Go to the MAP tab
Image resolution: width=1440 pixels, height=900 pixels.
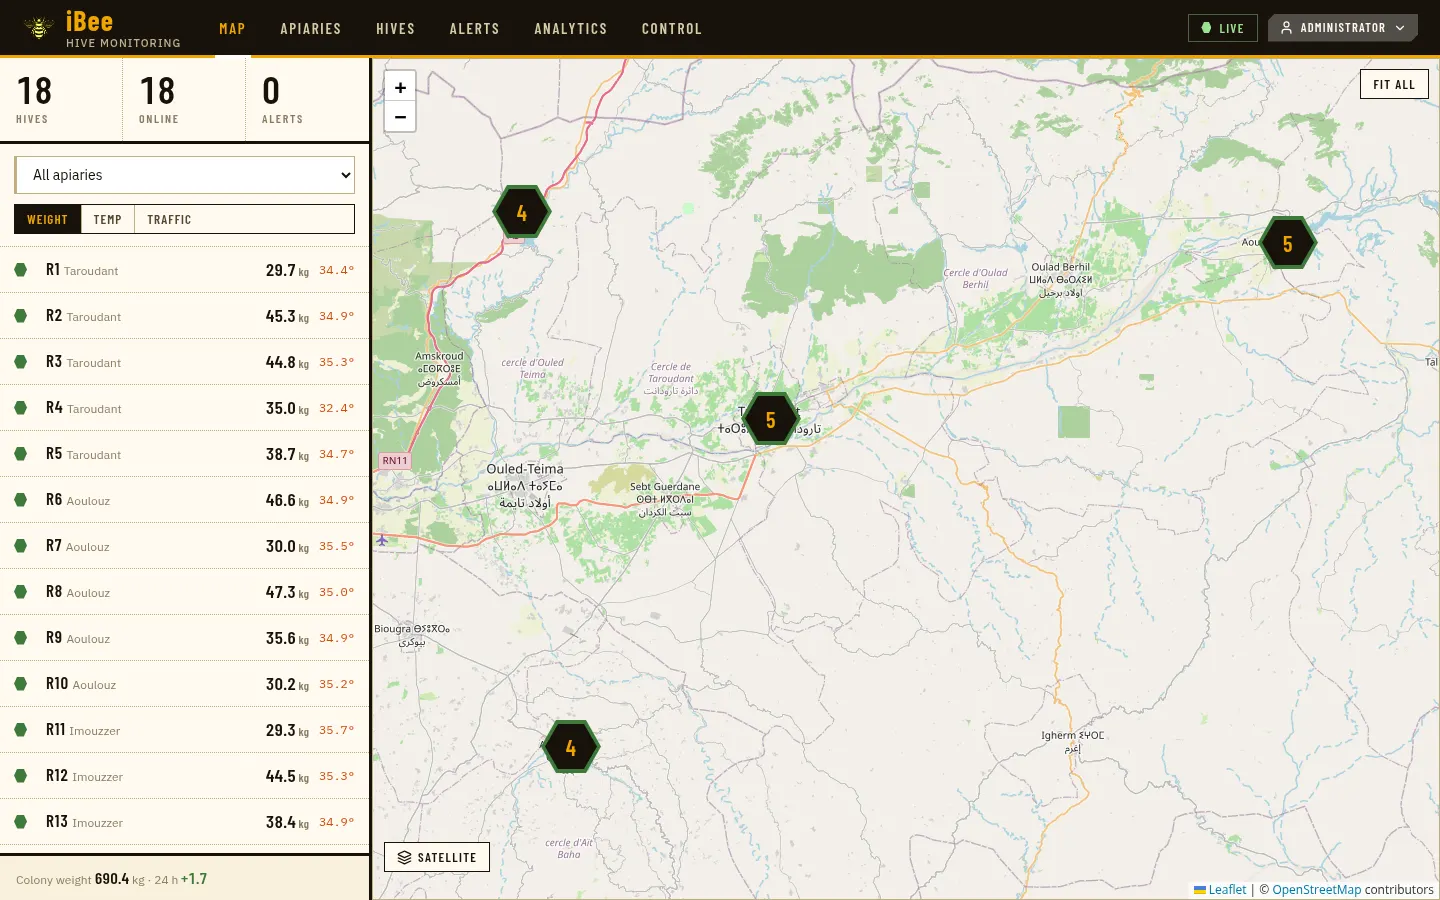pos(232,29)
